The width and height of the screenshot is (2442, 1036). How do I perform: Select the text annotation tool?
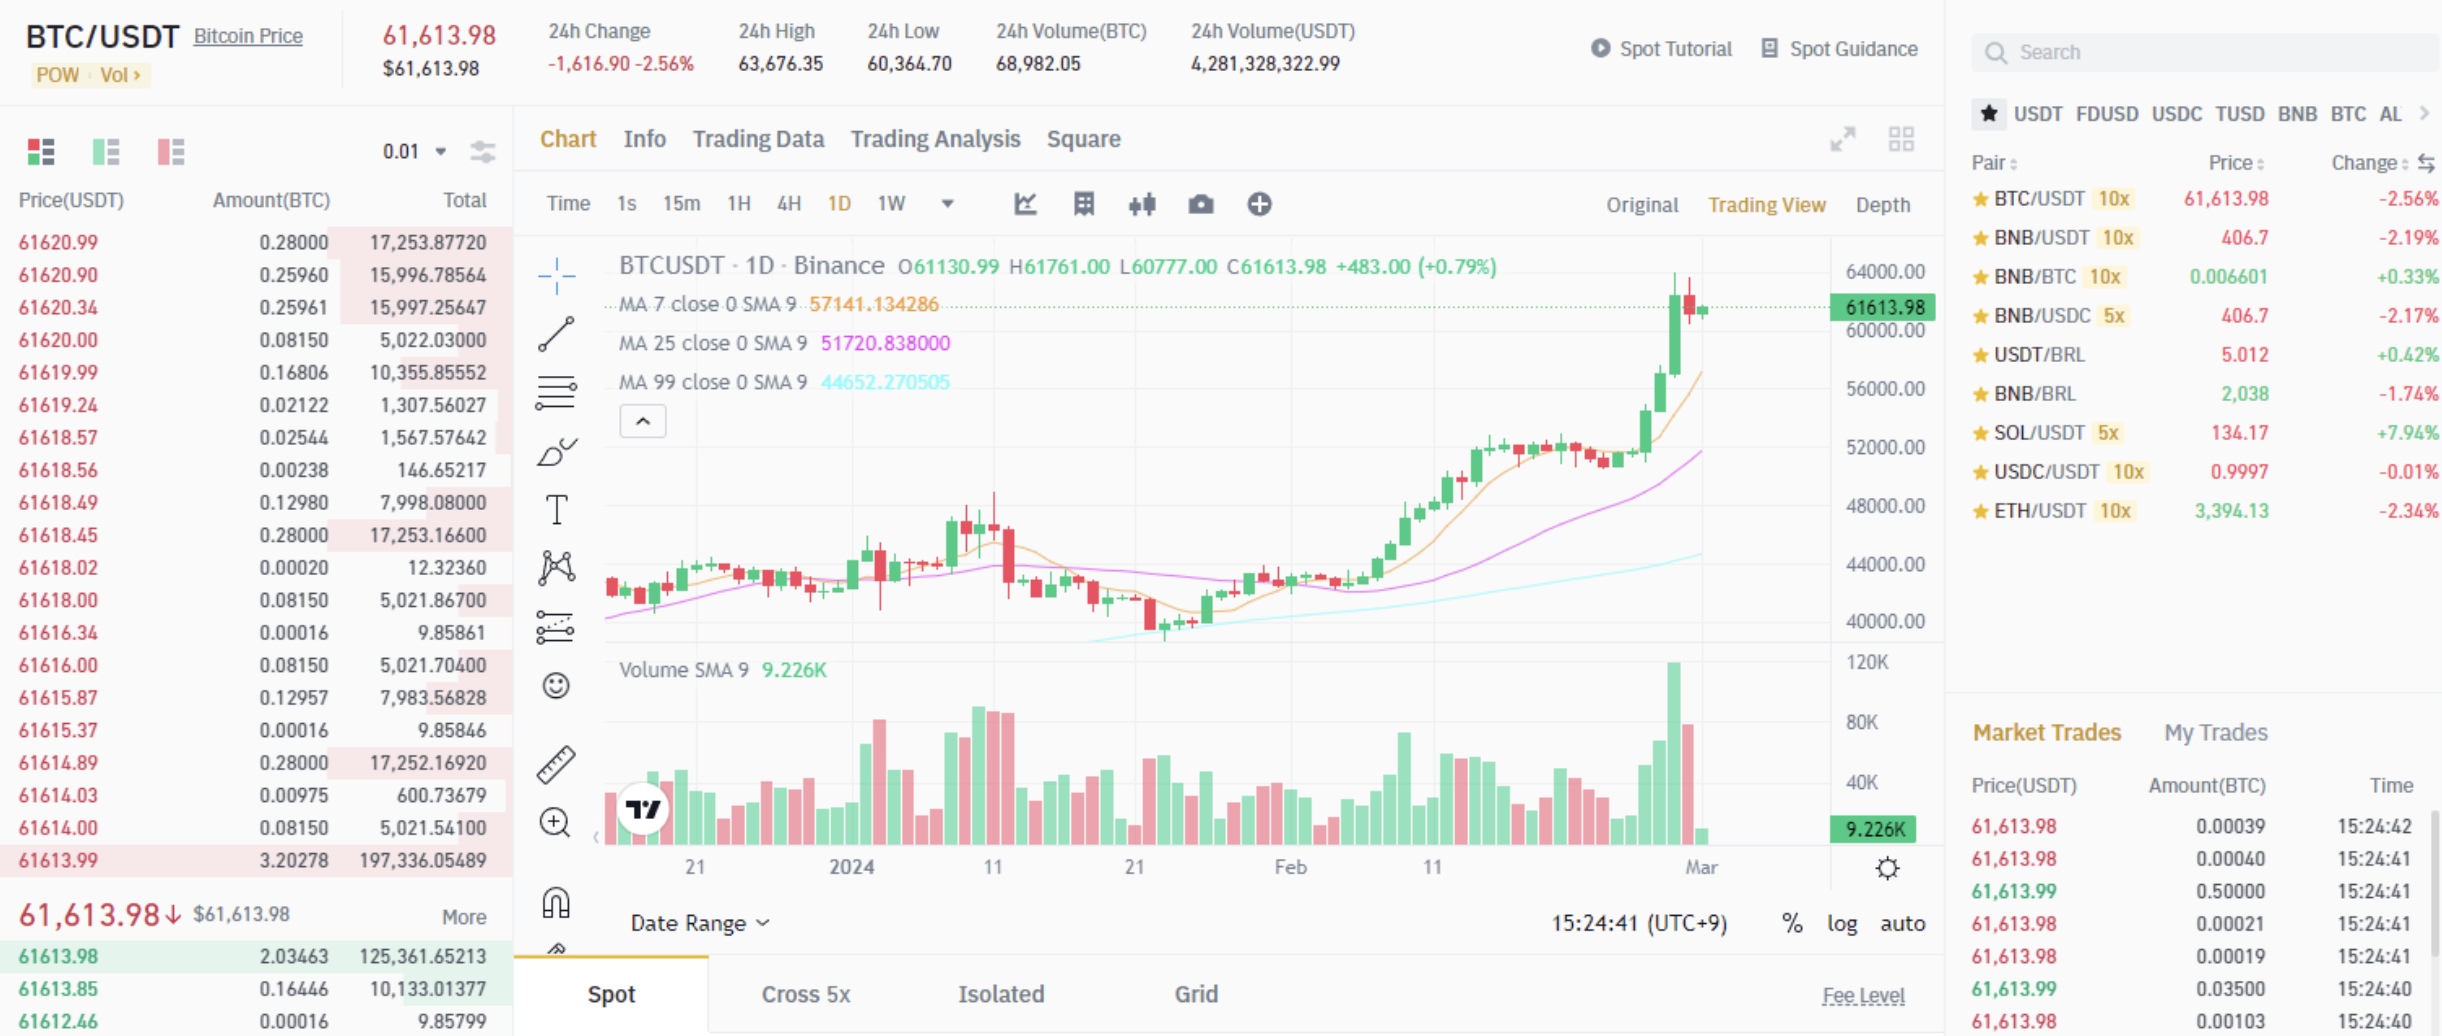pyautogui.click(x=556, y=508)
